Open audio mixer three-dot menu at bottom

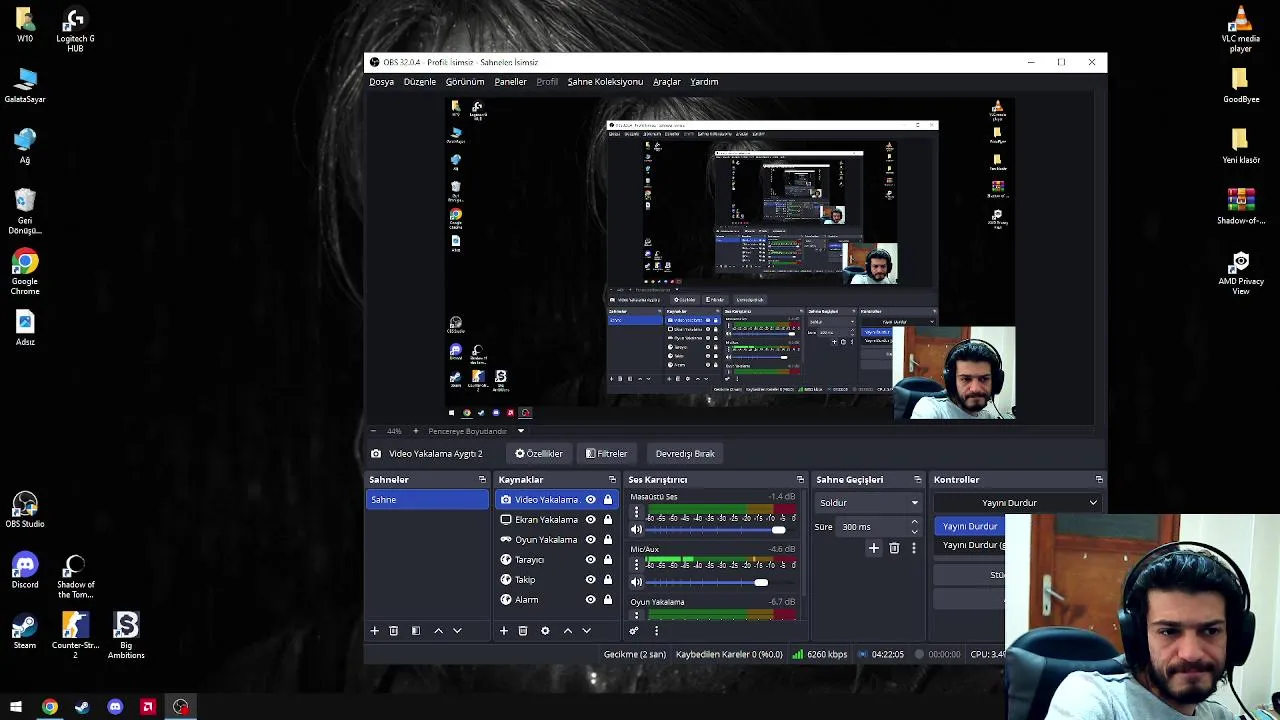point(656,631)
